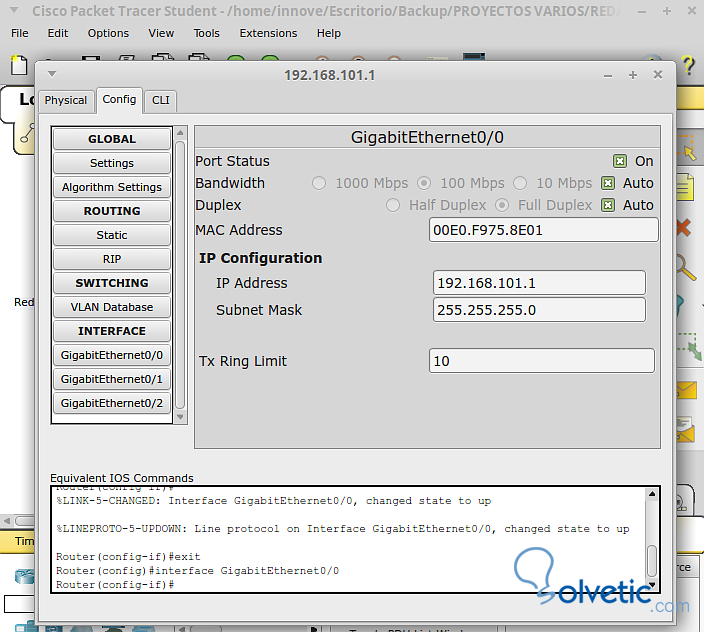704x632 pixels.
Task: Click the MAC Address input field
Action: coord(544,230)
